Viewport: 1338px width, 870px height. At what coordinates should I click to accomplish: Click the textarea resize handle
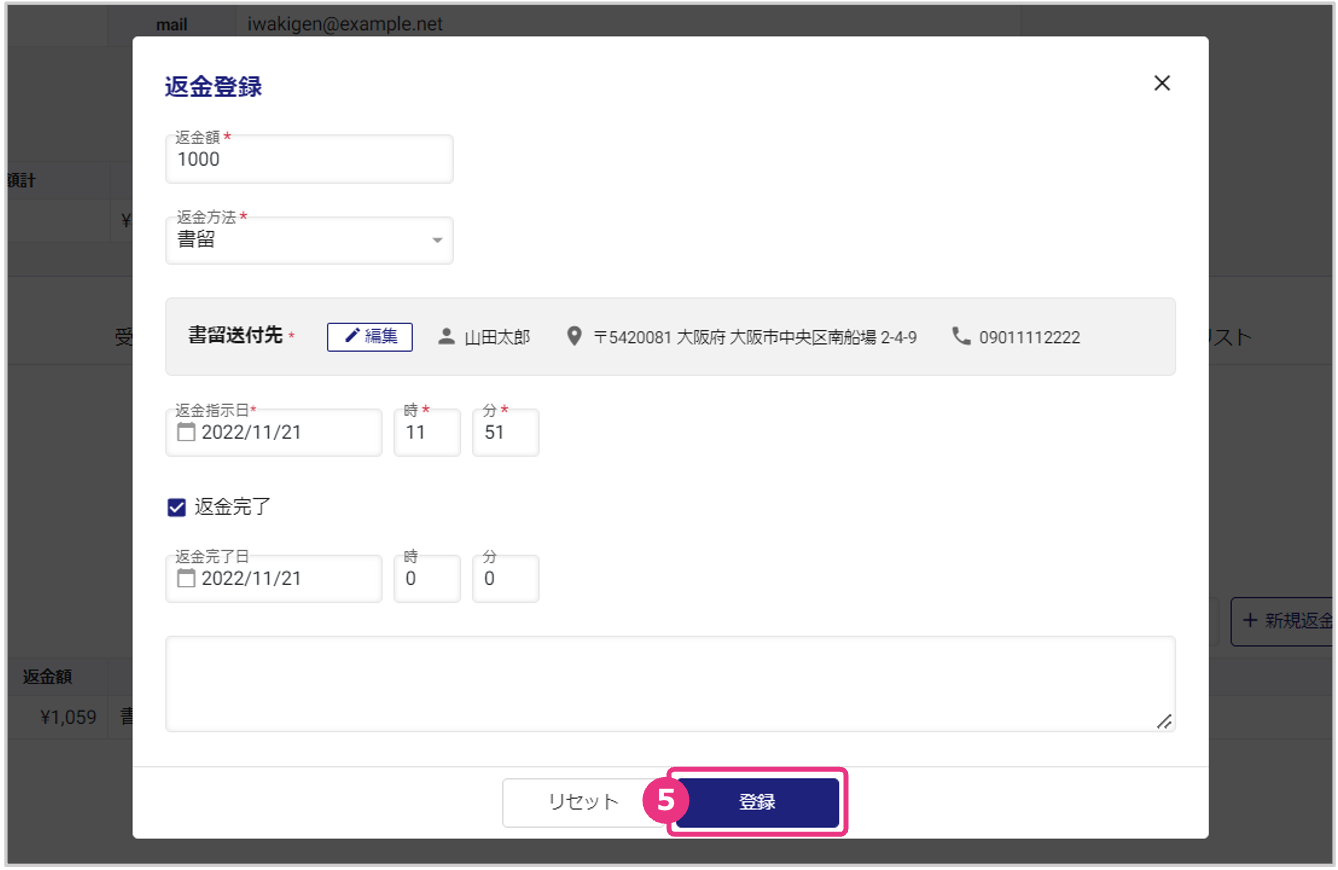tap(1164, 721)
